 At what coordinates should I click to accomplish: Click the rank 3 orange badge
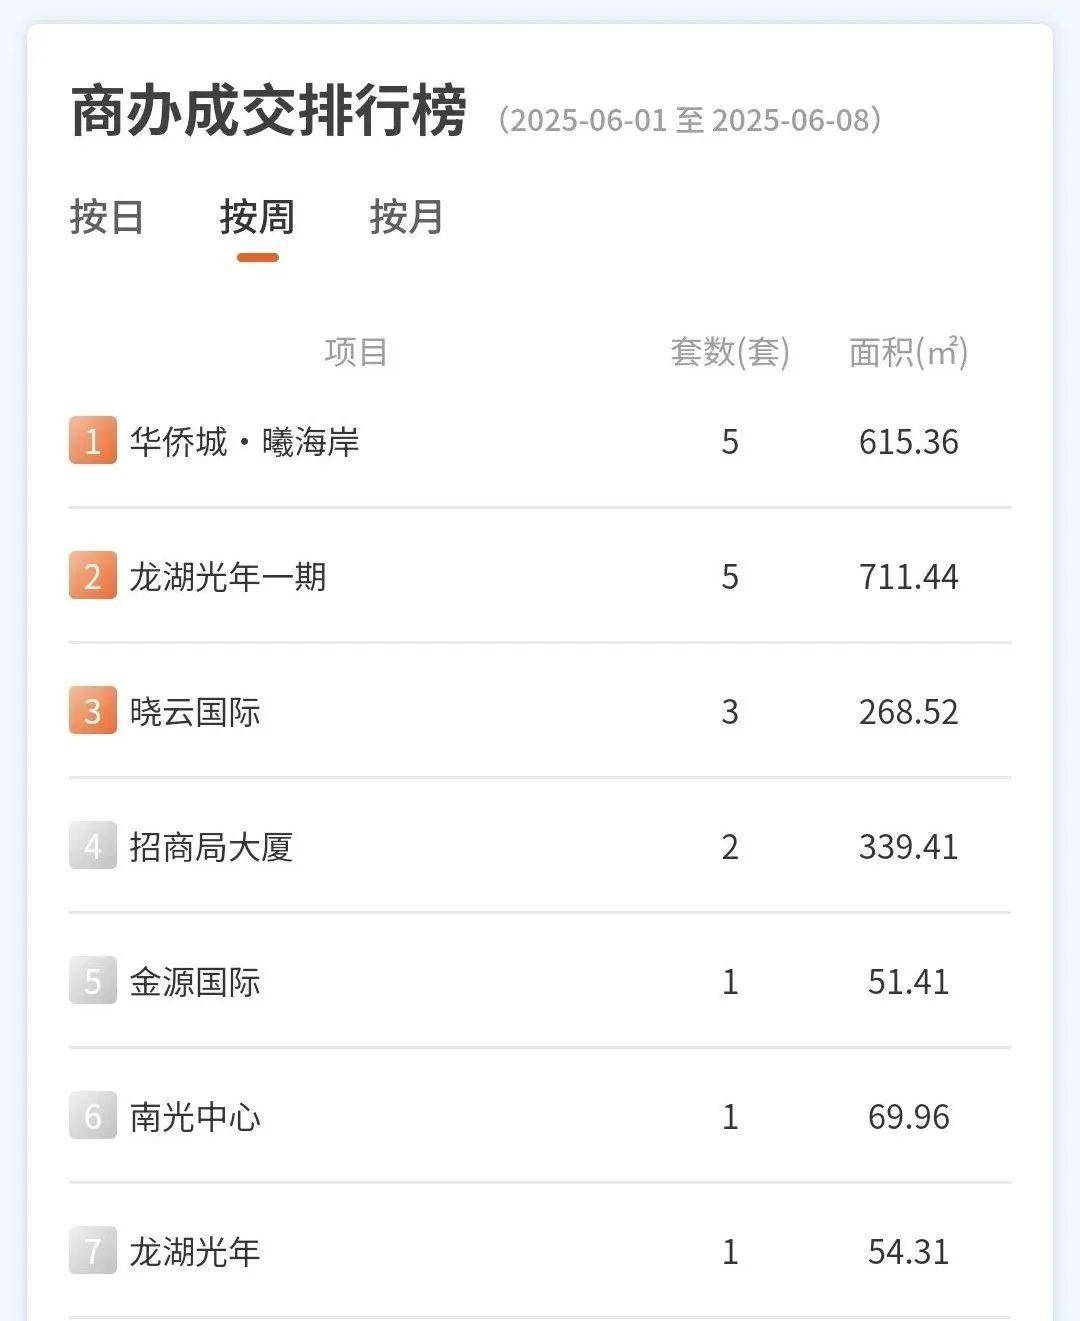coord(93,711)
